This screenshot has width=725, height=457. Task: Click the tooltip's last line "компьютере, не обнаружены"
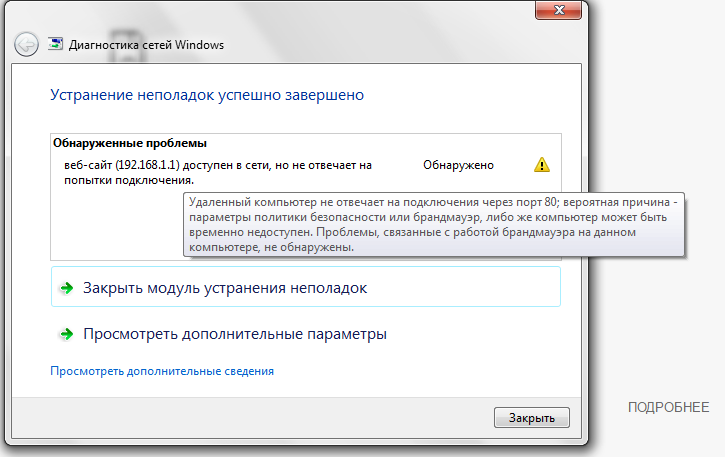click(270, 246)
